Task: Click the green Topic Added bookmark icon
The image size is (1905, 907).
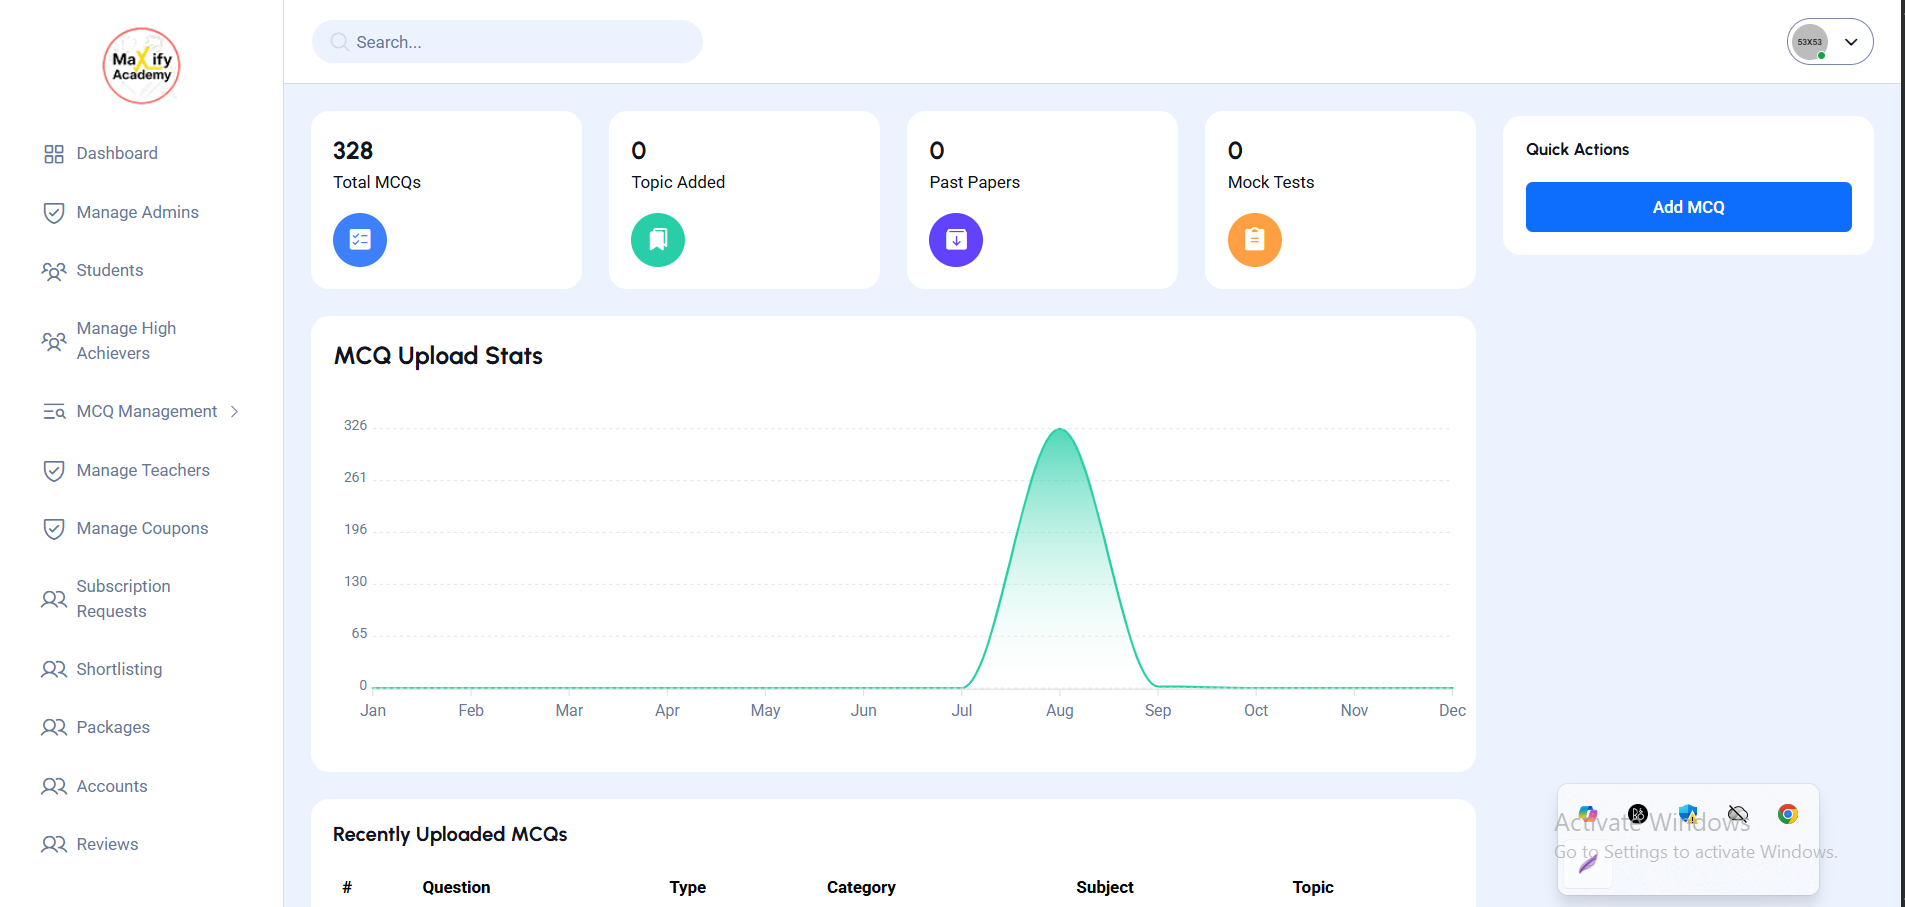Action: (x=658, y=240)
